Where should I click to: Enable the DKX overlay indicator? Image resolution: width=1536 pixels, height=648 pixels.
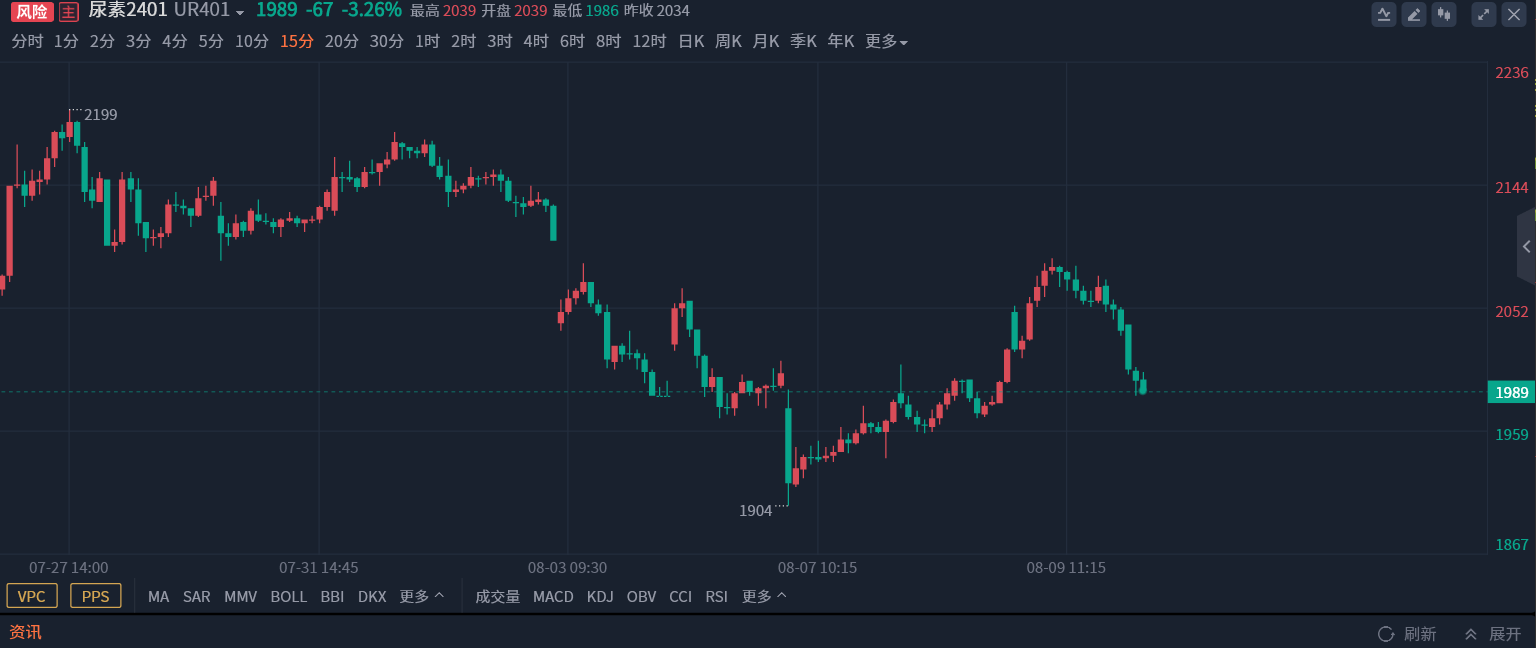point(372,597)
